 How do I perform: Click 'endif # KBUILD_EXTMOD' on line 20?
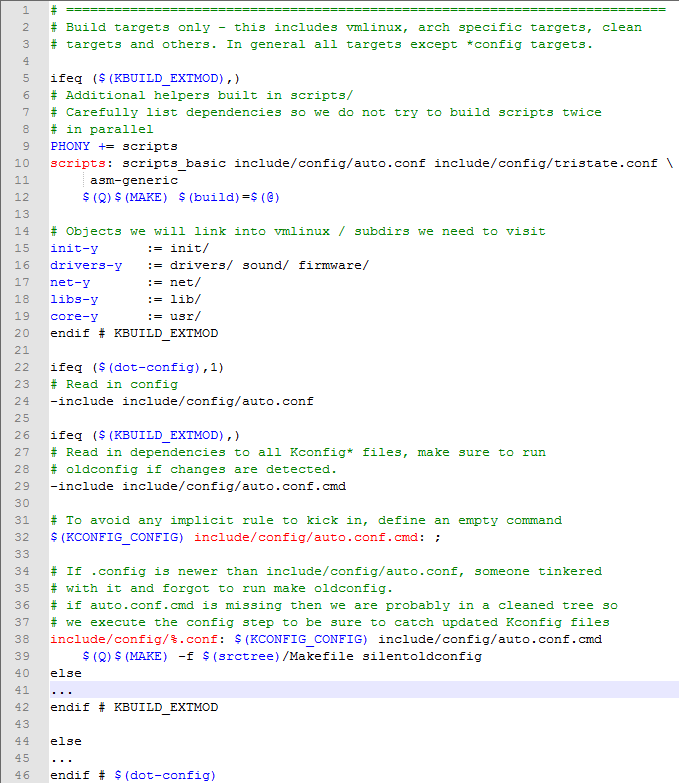tap(134, 333)
